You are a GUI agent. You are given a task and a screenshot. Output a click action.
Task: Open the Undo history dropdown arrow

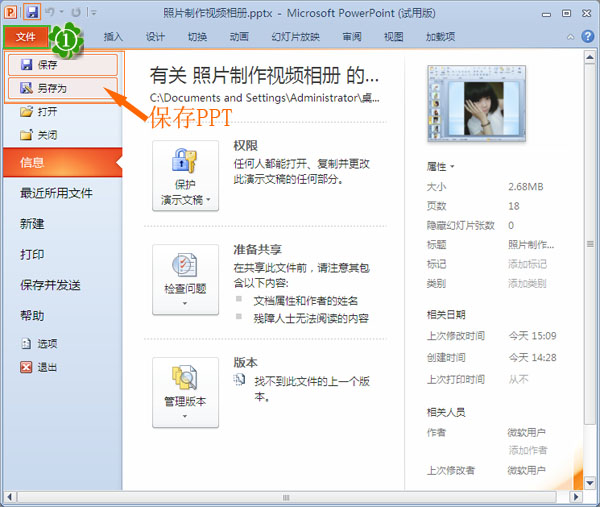pos(62,12)
